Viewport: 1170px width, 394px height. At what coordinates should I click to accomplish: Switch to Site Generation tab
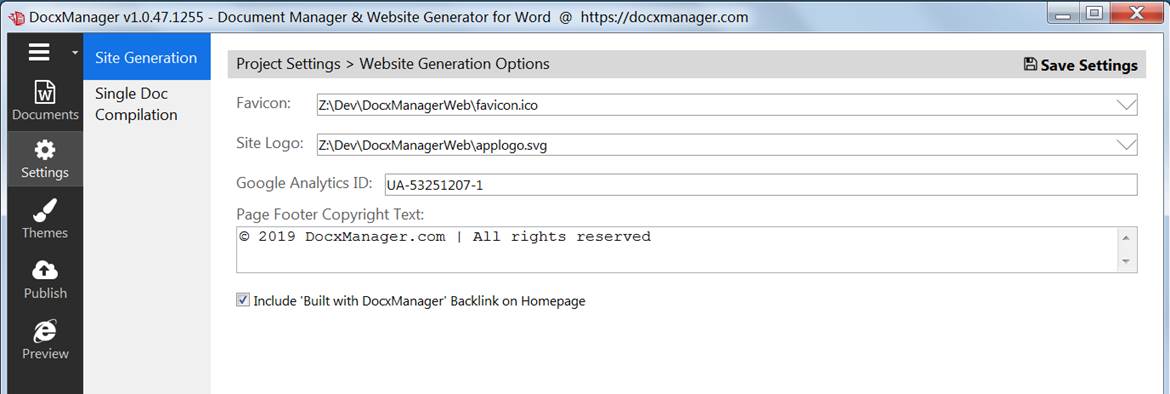pyautogui.click(x=146, y=57)
